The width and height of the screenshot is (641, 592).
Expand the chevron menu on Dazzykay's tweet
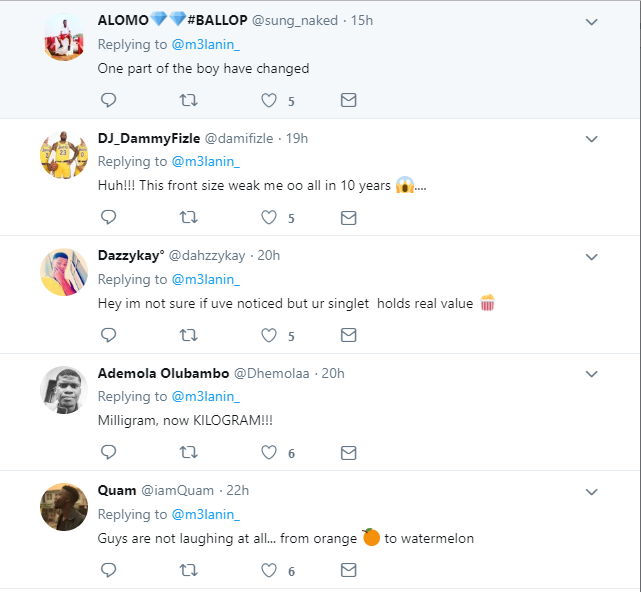591,256
